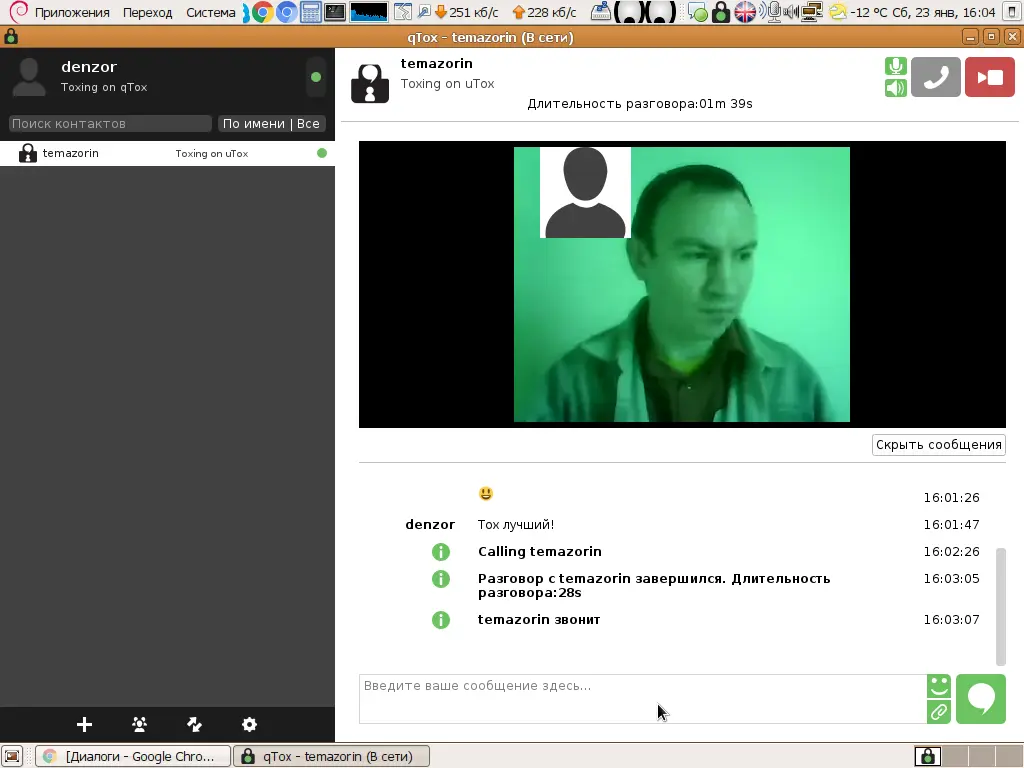Image resolution: width=1024 pixels, height=768 pixels.
Task: Click 'Toxing on qTox' status message
Action: [x=104, y=87]
